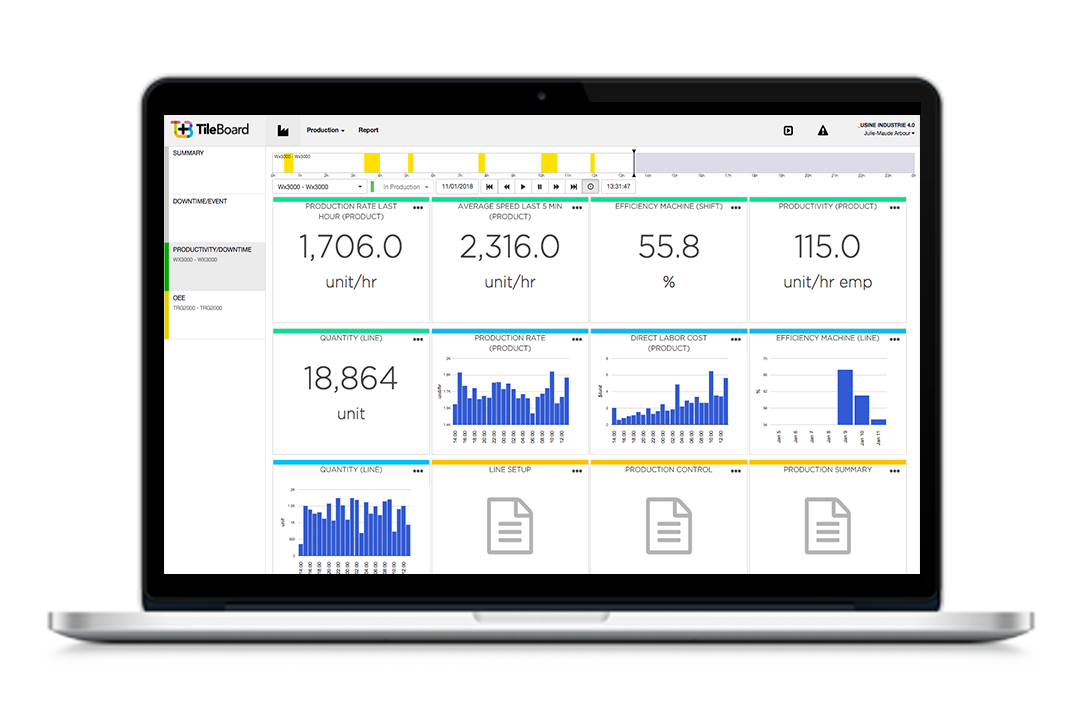Open options for the Quantity (Line) chart tile
This screenshot has height=712, width=1081.
tap(418, 471)
